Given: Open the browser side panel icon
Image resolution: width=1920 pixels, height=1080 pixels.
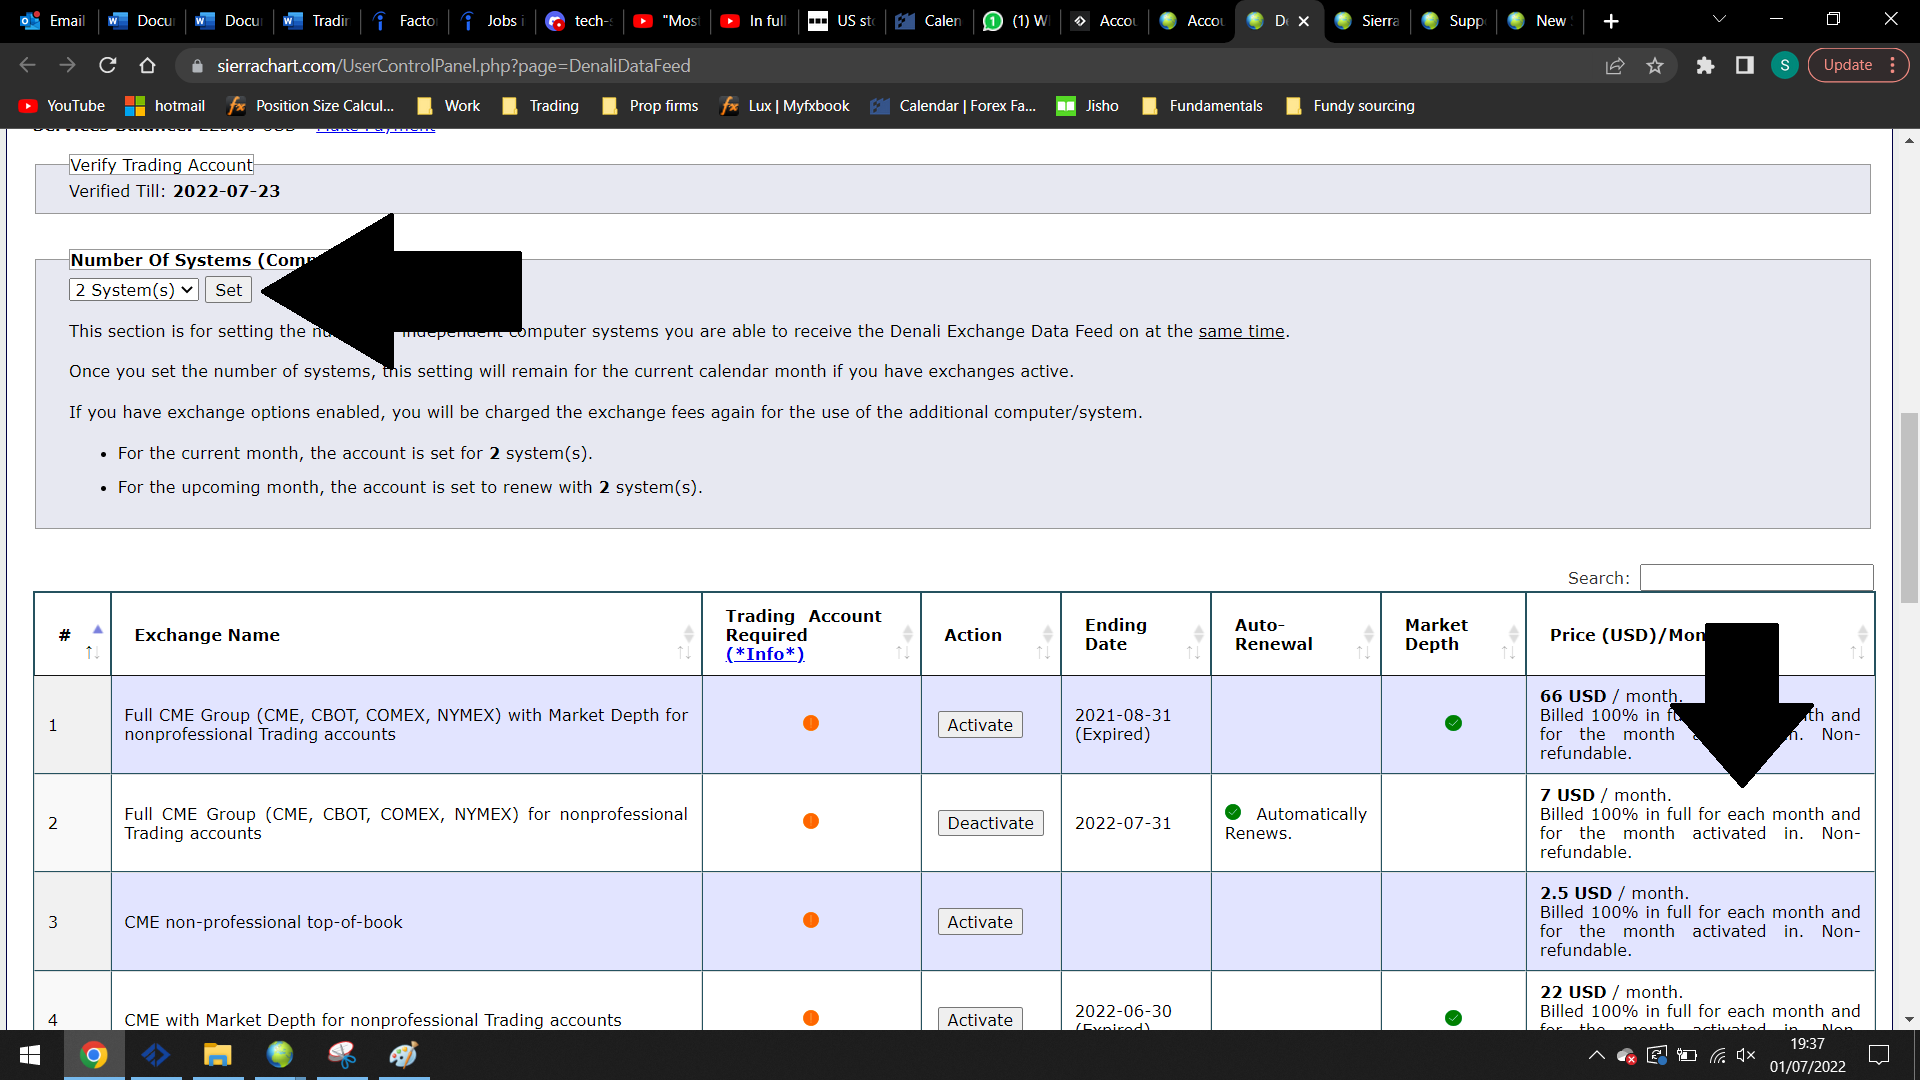Looking at the screenshot, I should [1745, 66].
